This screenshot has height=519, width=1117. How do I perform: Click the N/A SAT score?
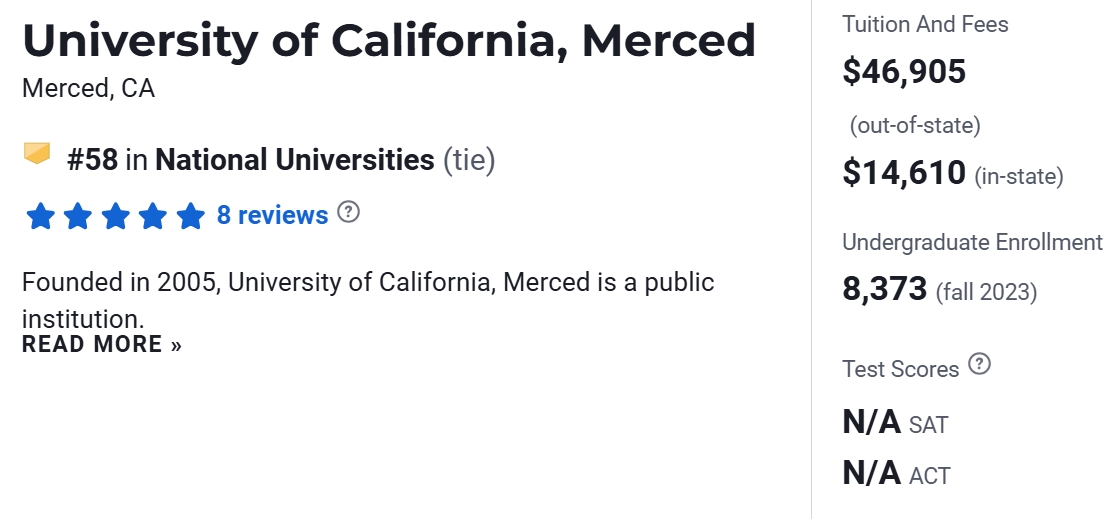coord(872,422)
